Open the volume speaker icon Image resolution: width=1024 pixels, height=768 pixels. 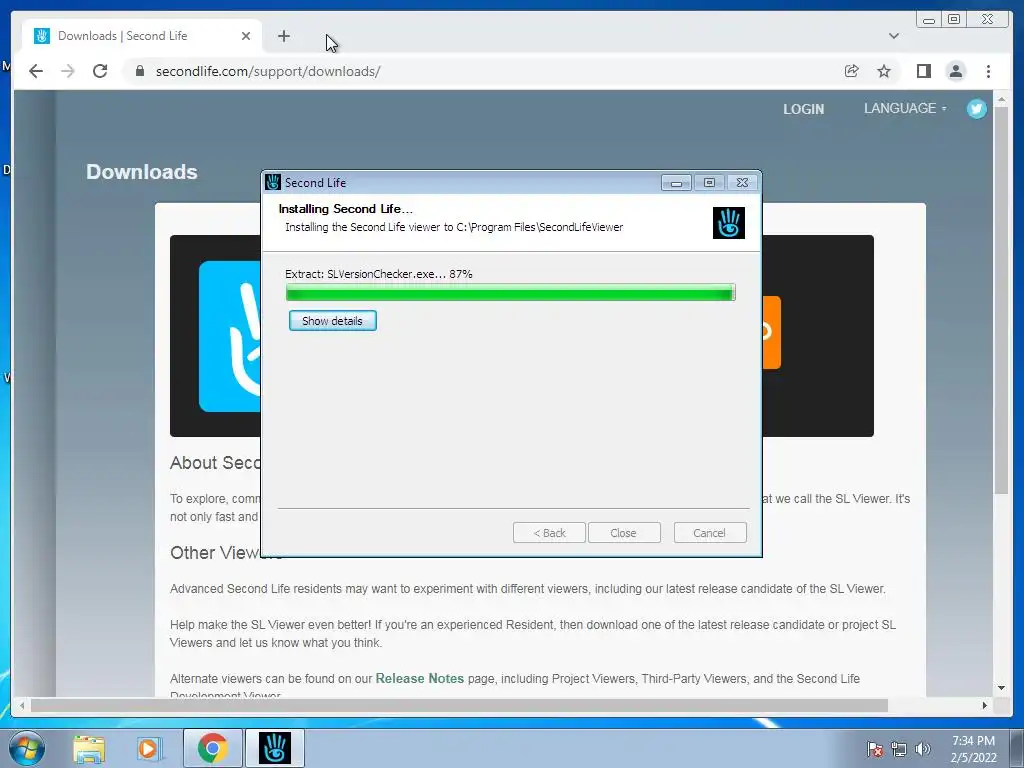click(923, 749)
